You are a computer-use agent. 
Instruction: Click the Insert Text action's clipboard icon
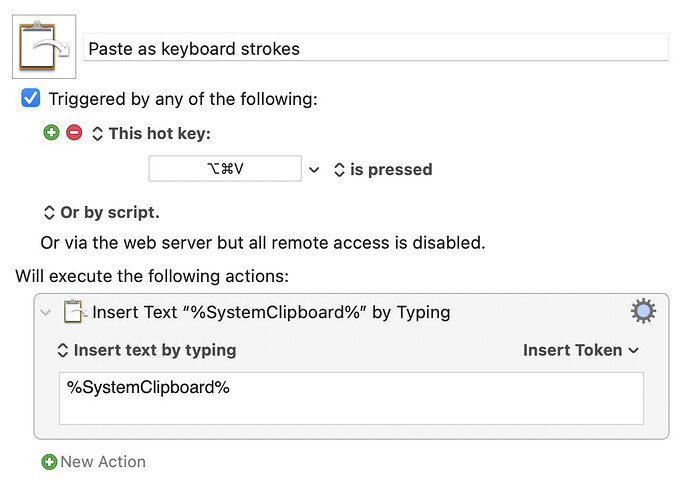tap(75, 312)
